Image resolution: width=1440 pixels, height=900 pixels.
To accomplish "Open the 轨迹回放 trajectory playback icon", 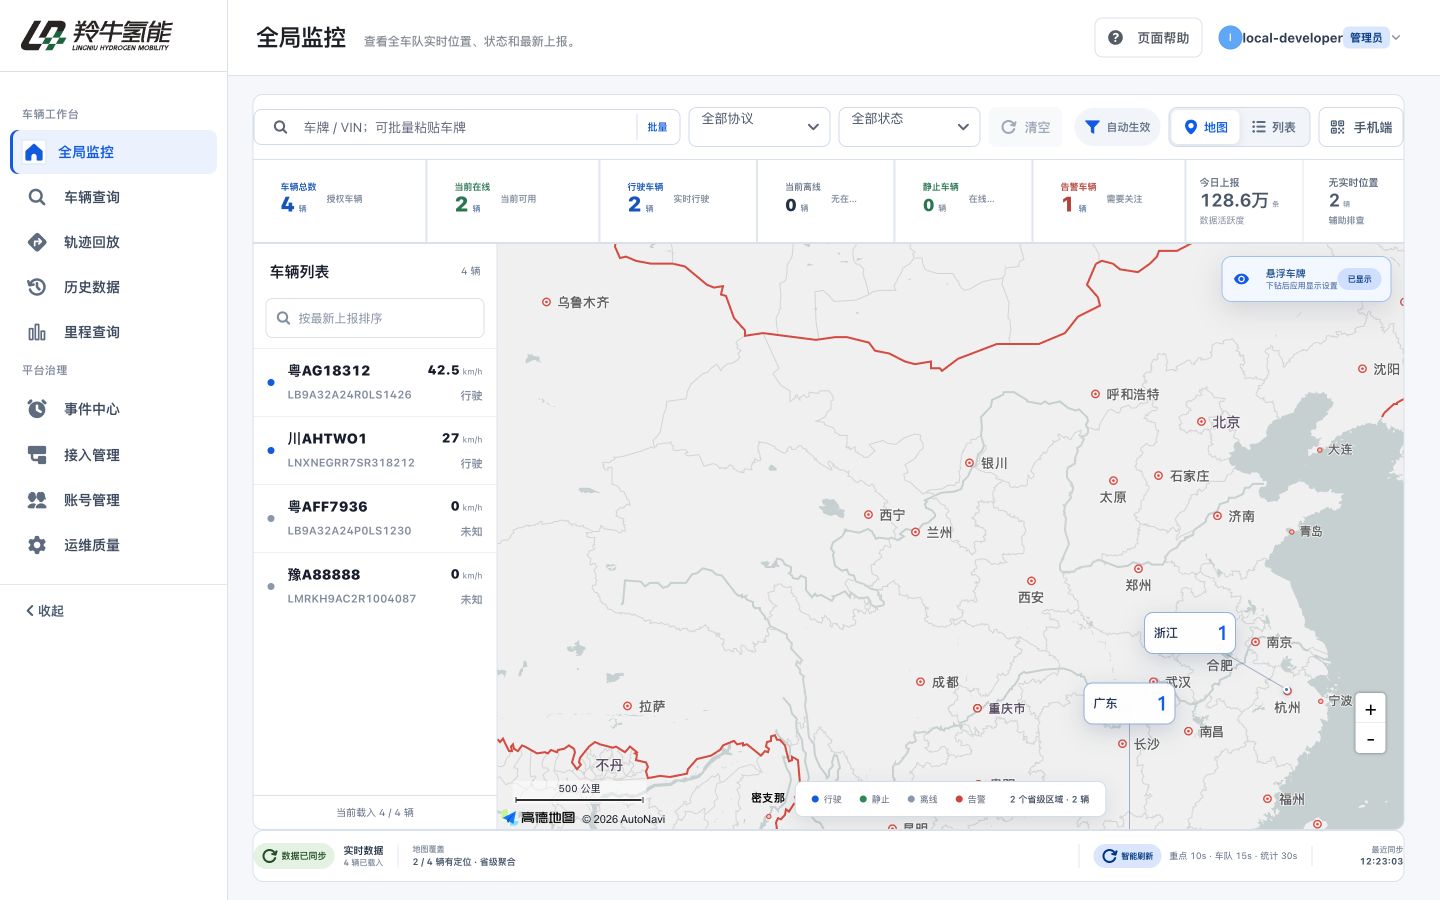I will [37, 242].
